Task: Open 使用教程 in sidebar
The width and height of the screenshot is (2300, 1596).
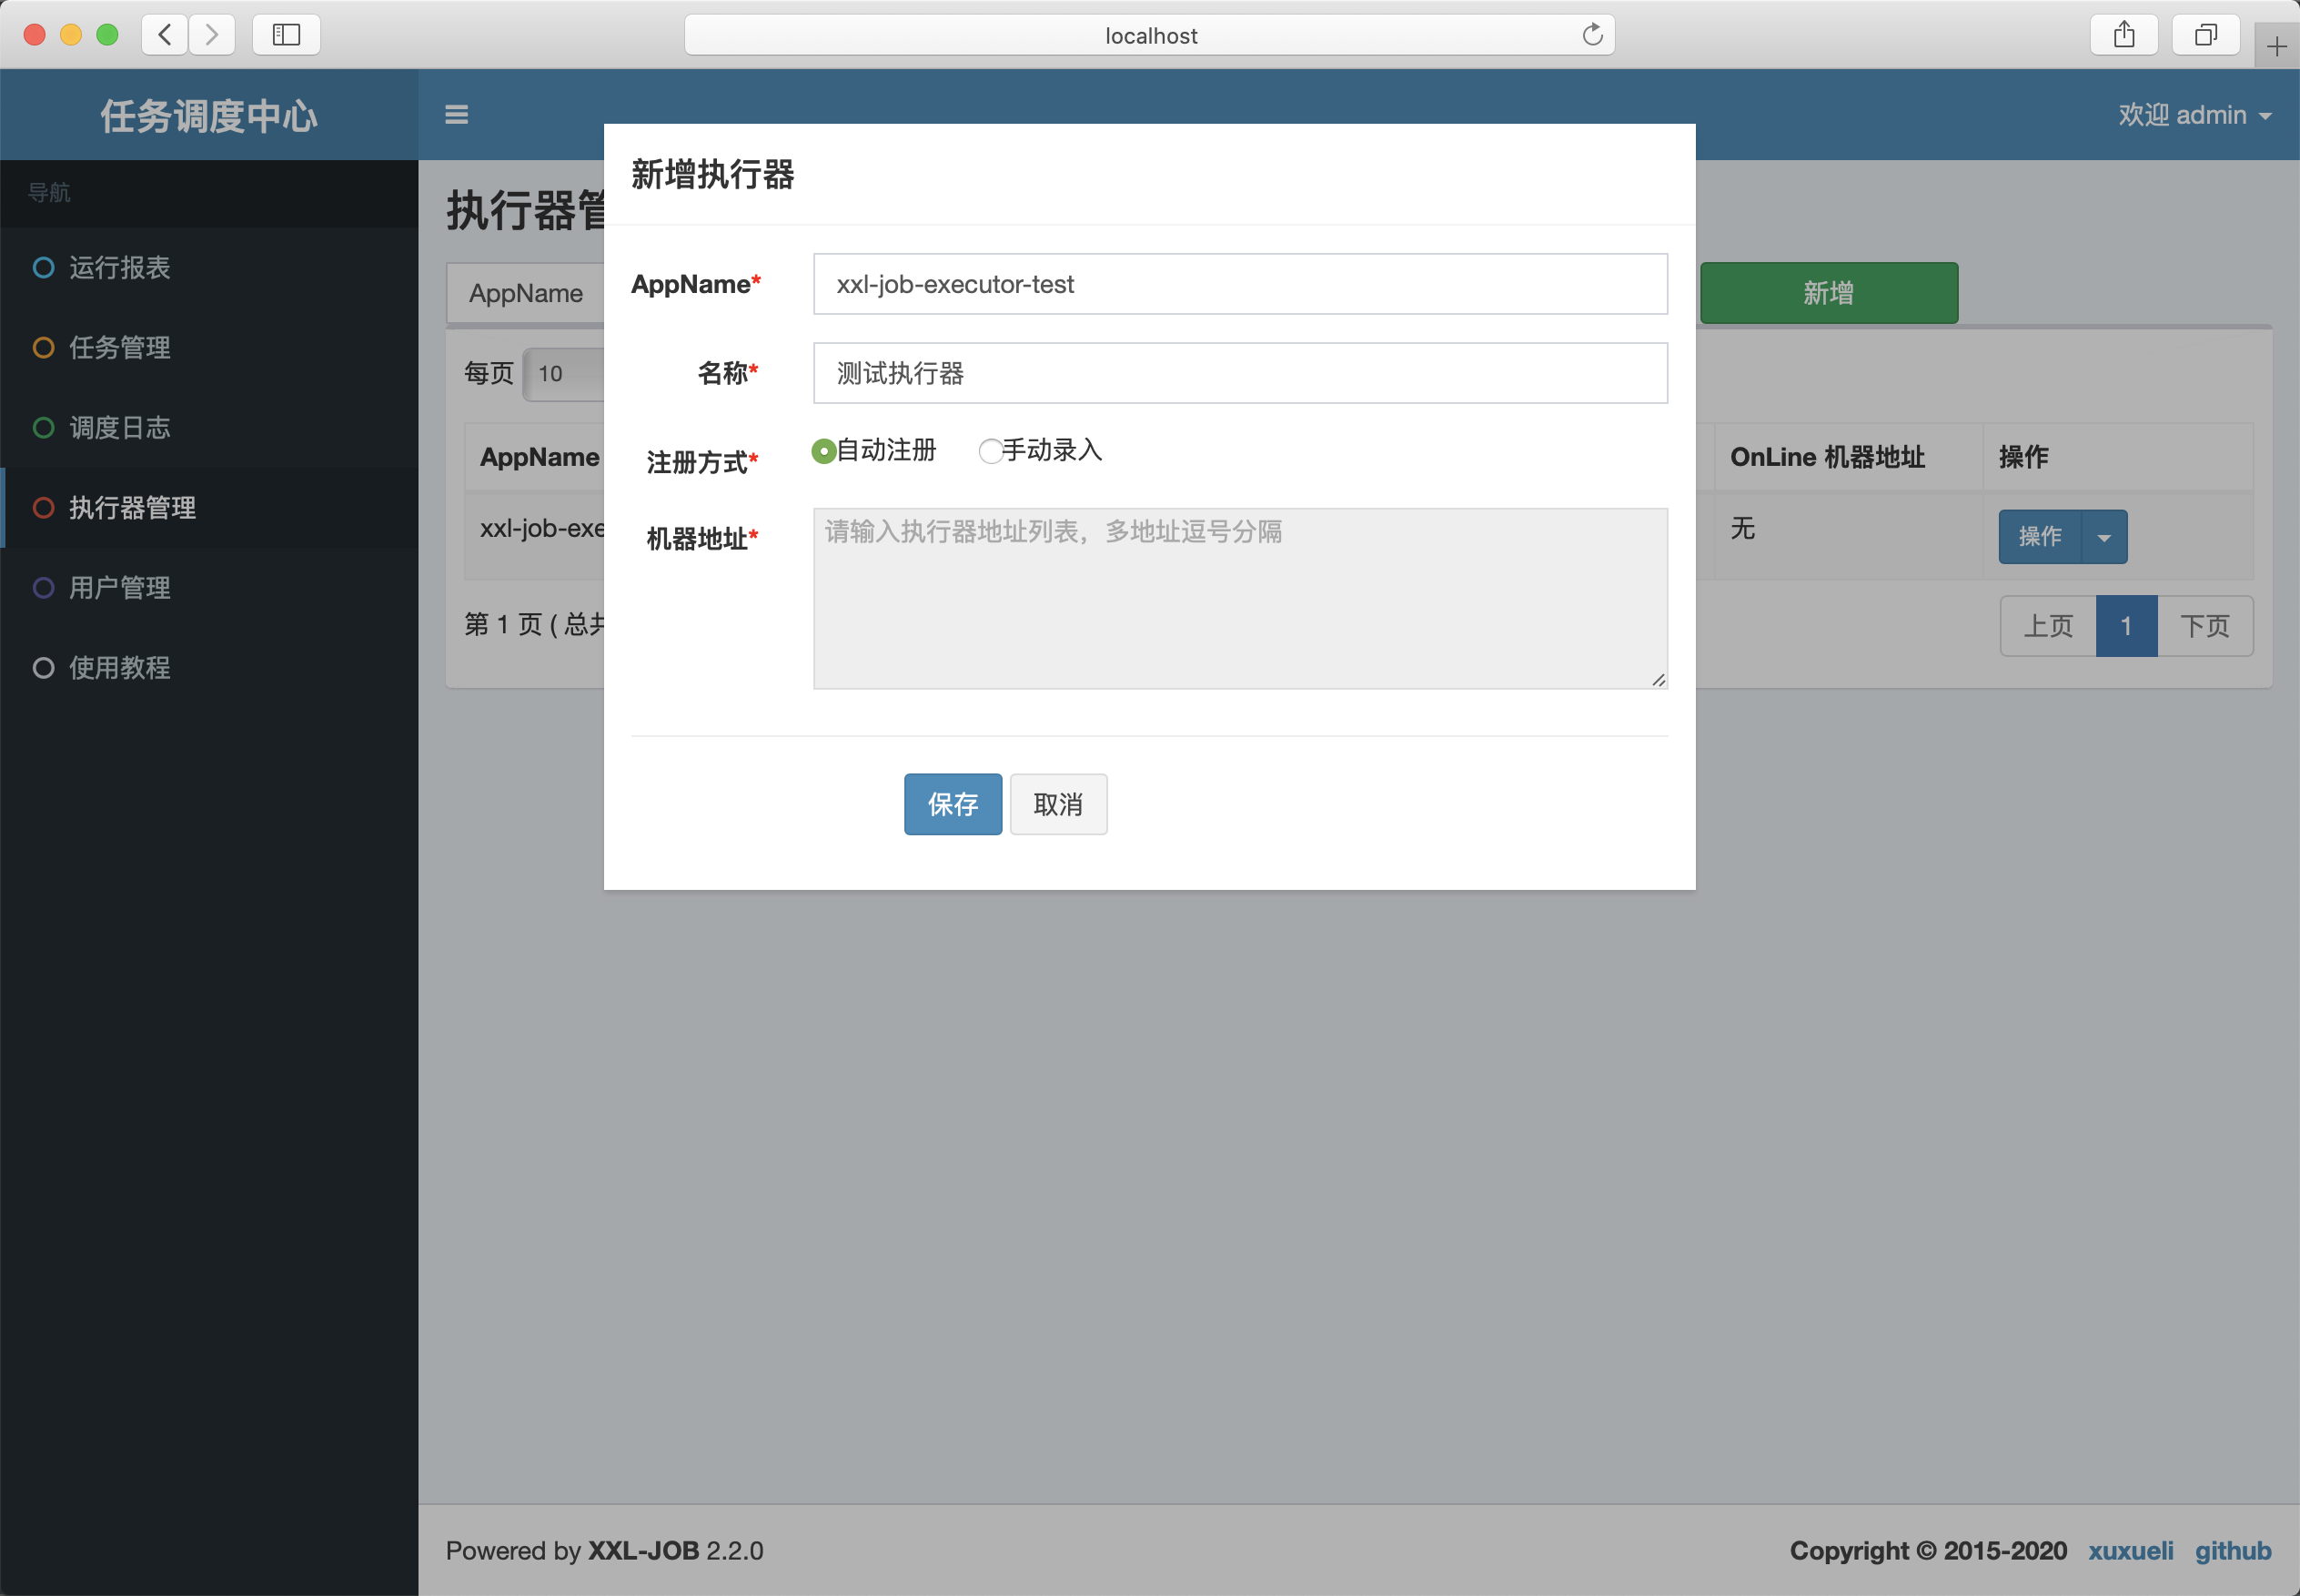Action: [209, 667]
